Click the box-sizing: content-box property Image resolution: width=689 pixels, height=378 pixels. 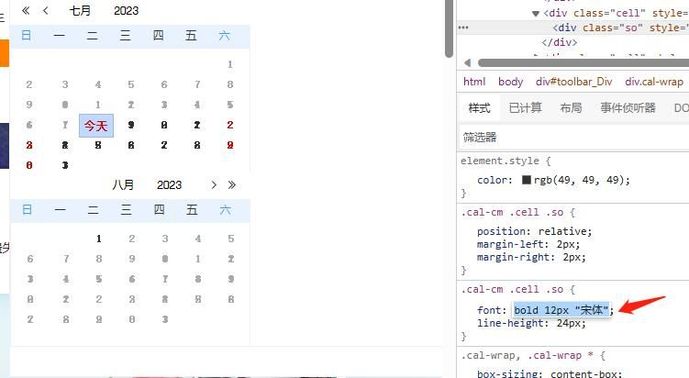550,374
